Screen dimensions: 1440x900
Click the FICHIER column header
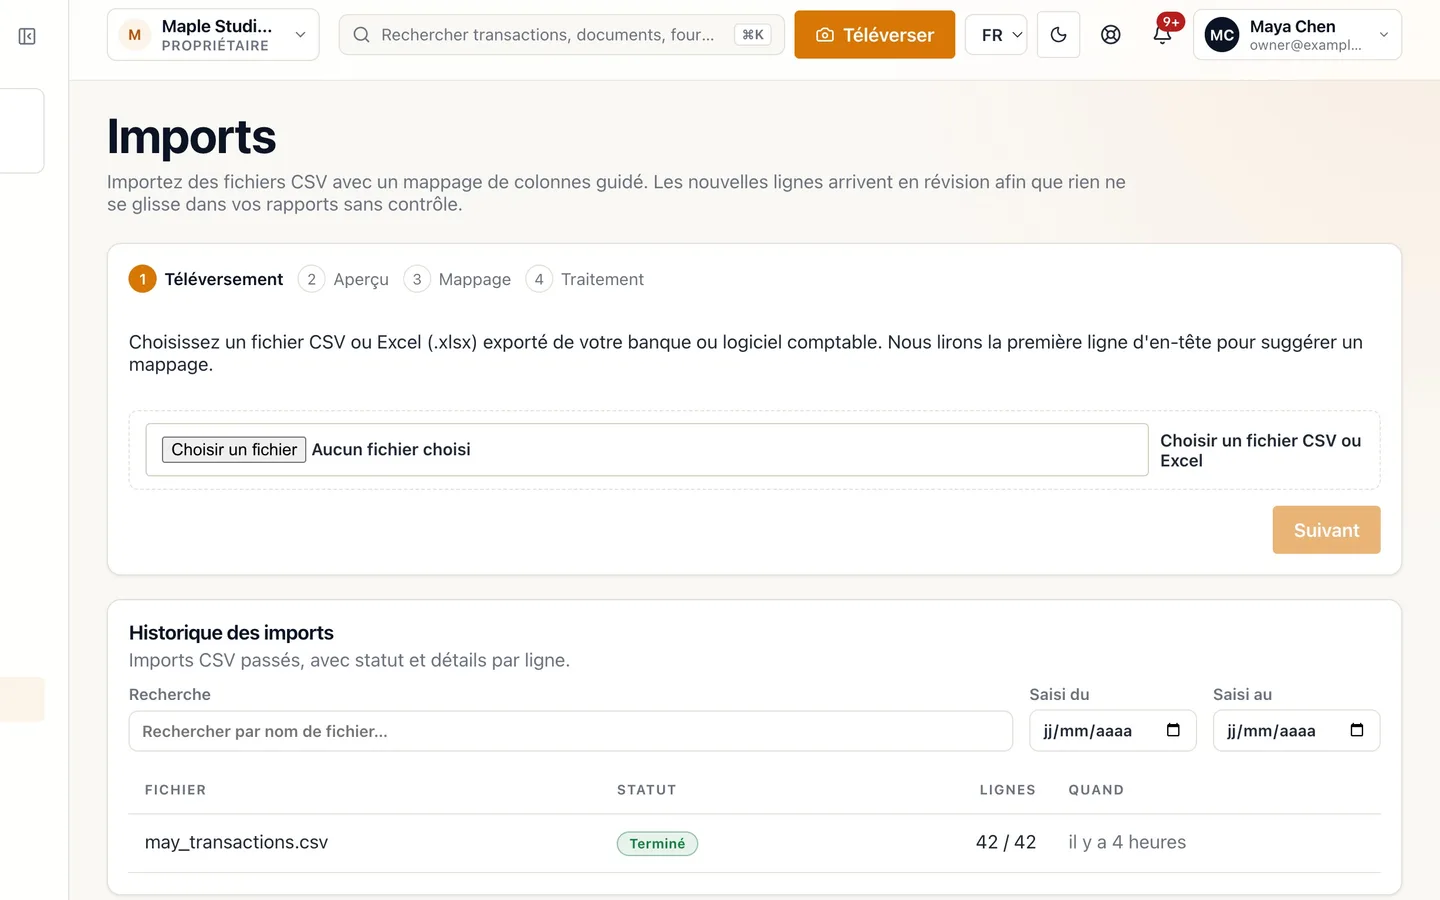175,790
